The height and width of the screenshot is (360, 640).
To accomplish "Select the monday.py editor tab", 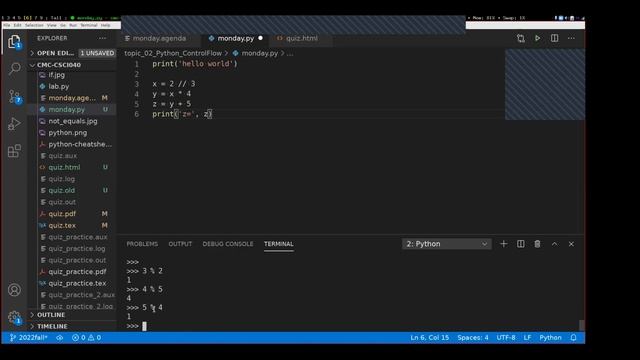I will click(x=235, y=38).
